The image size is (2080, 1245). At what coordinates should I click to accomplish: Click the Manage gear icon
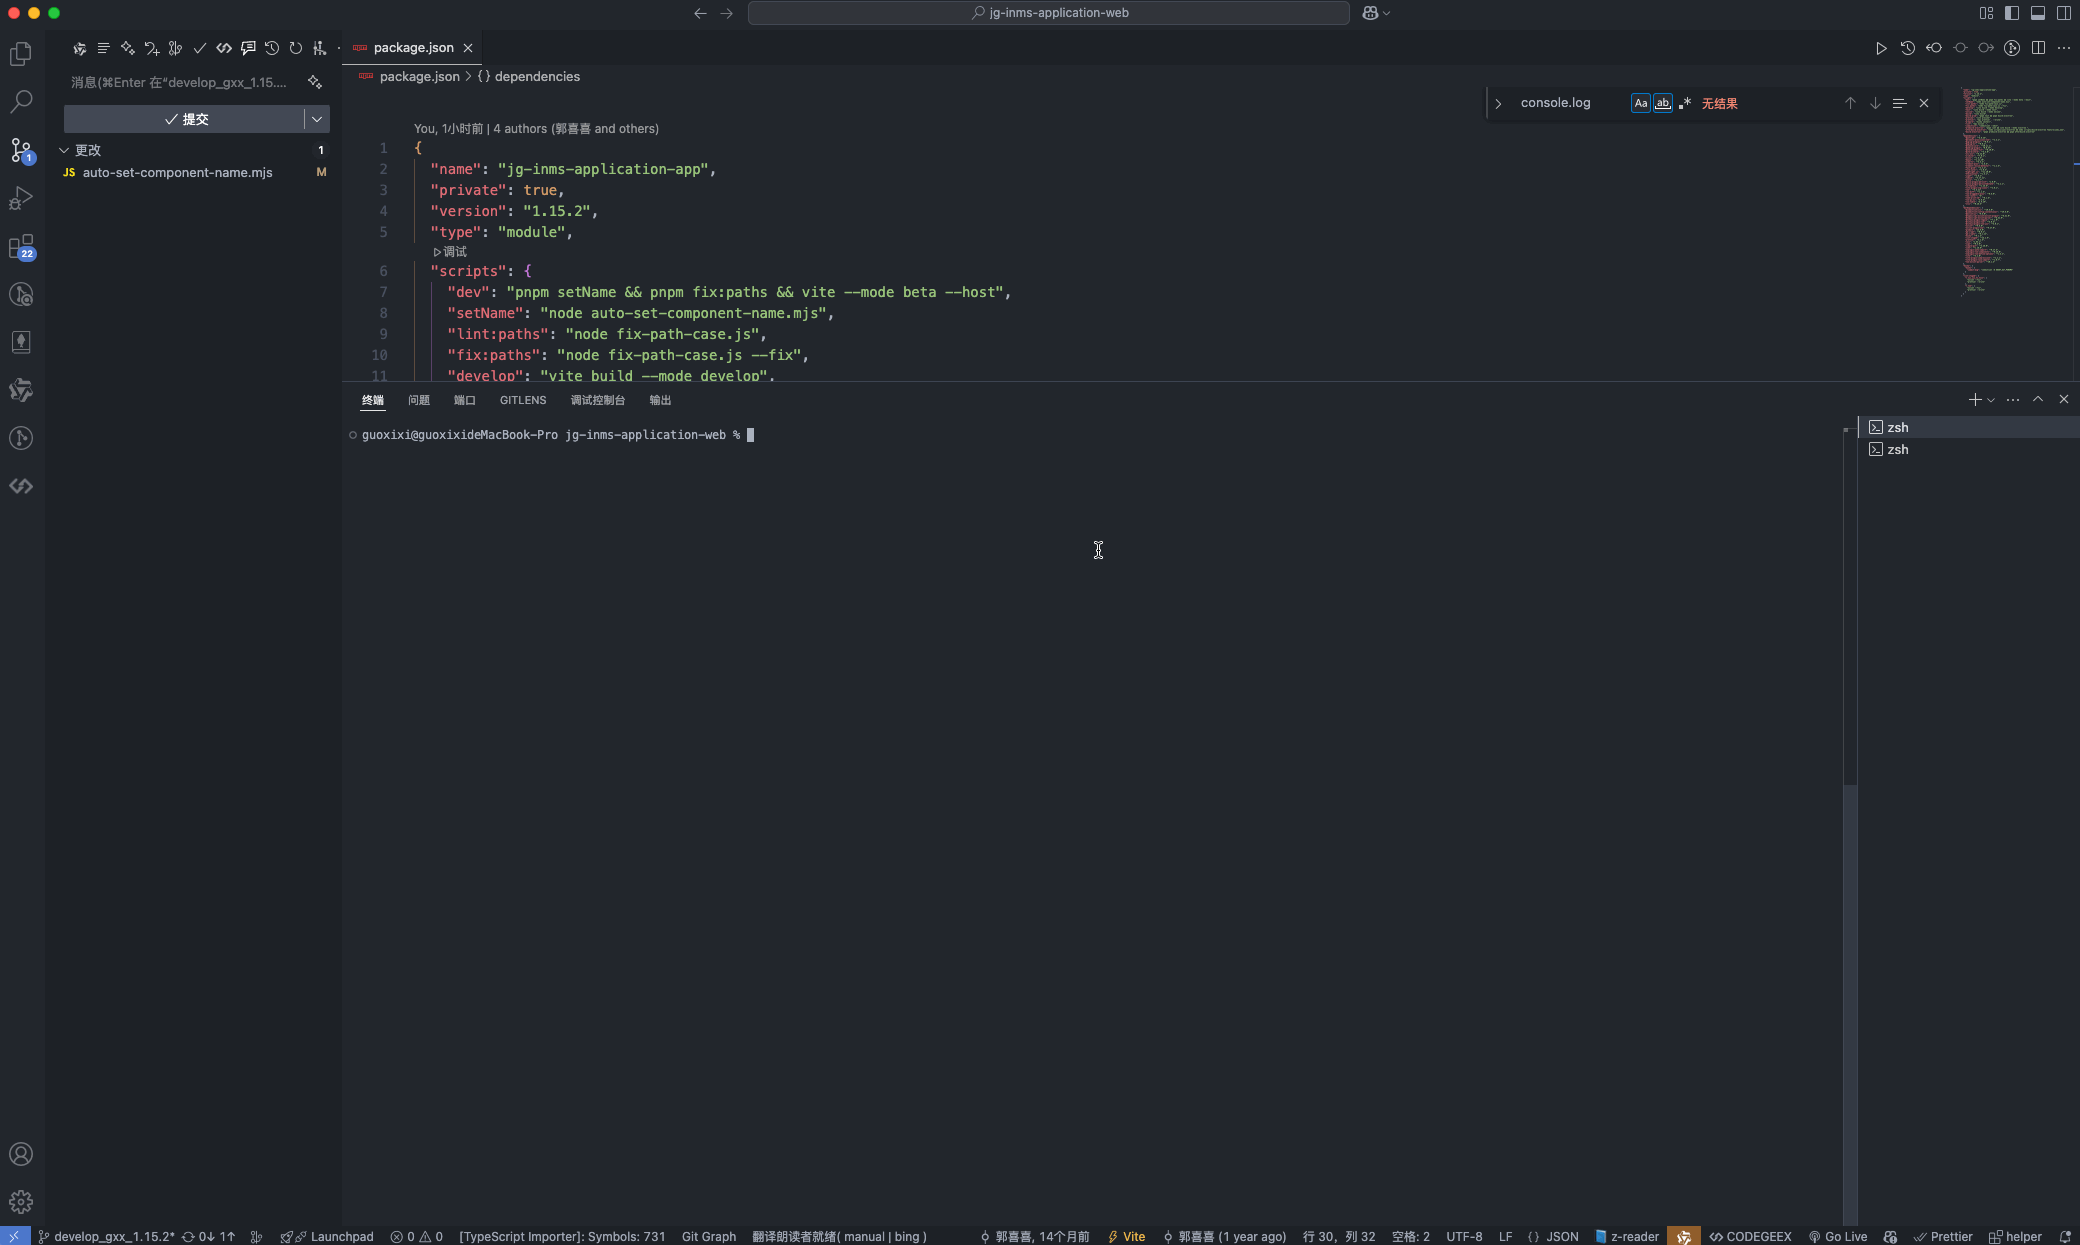21,1202
